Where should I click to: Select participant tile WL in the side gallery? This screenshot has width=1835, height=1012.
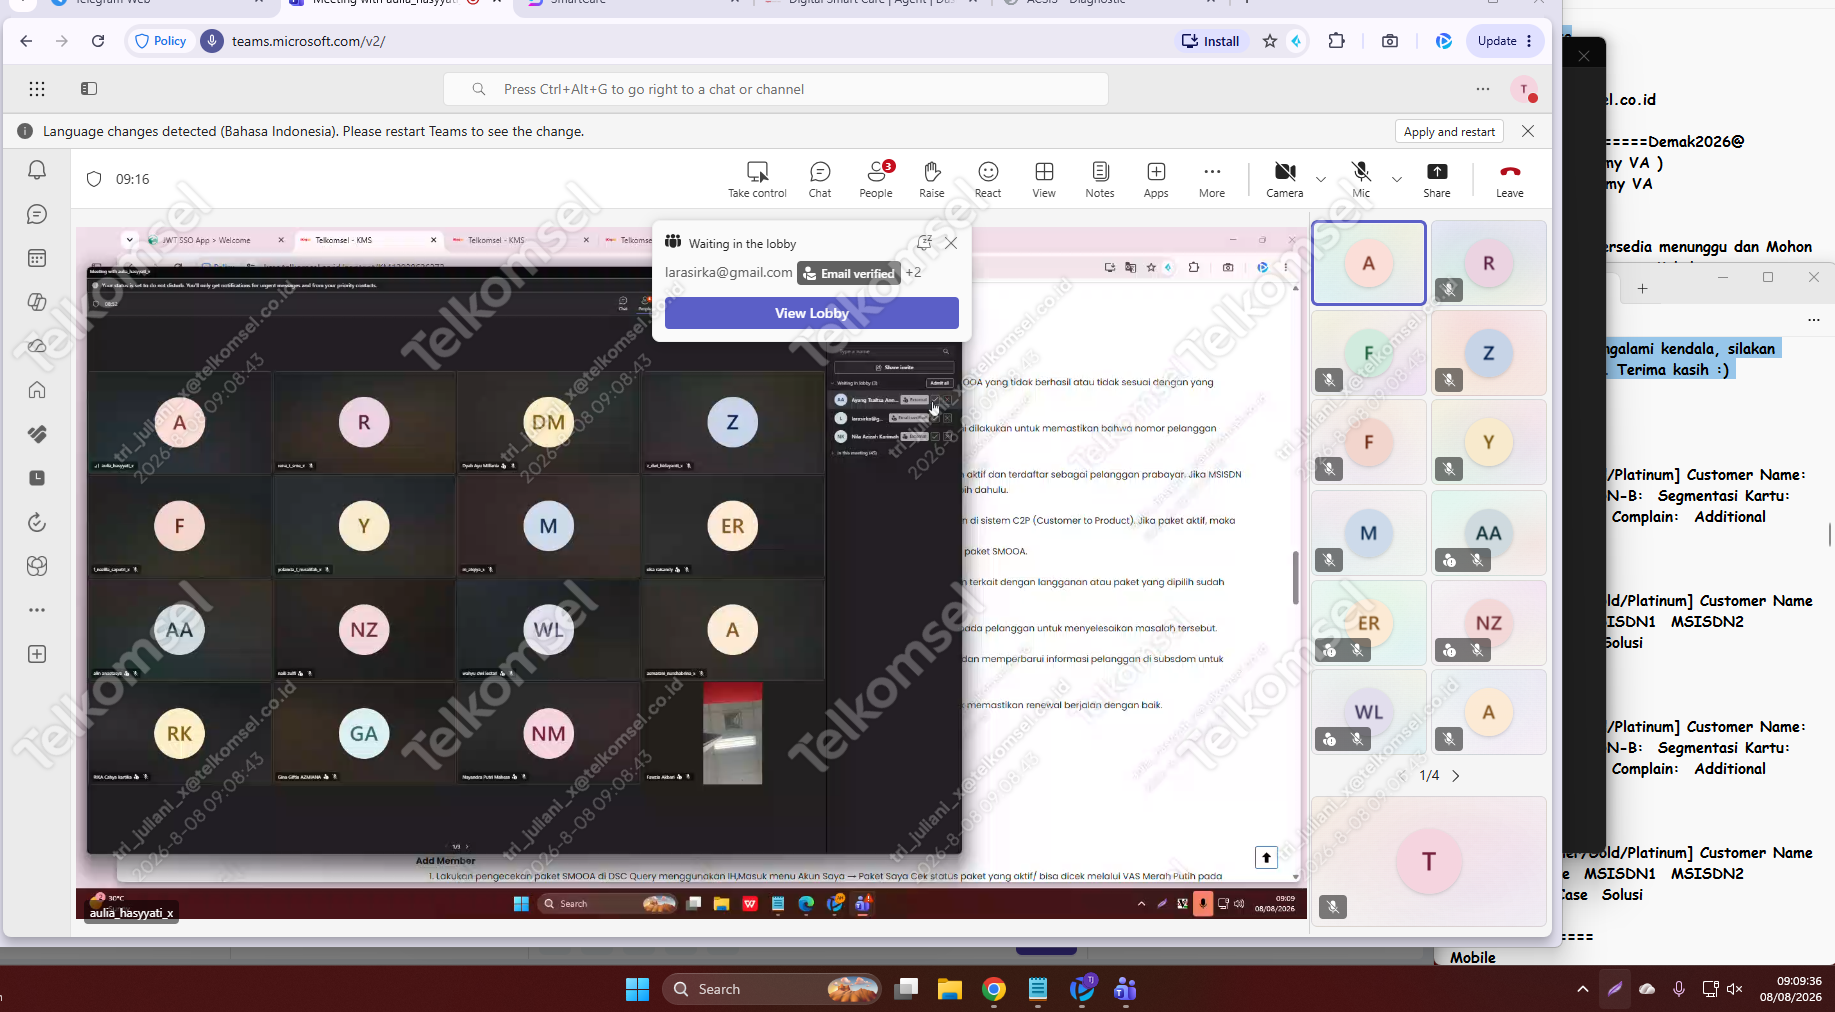point(1368,712)
